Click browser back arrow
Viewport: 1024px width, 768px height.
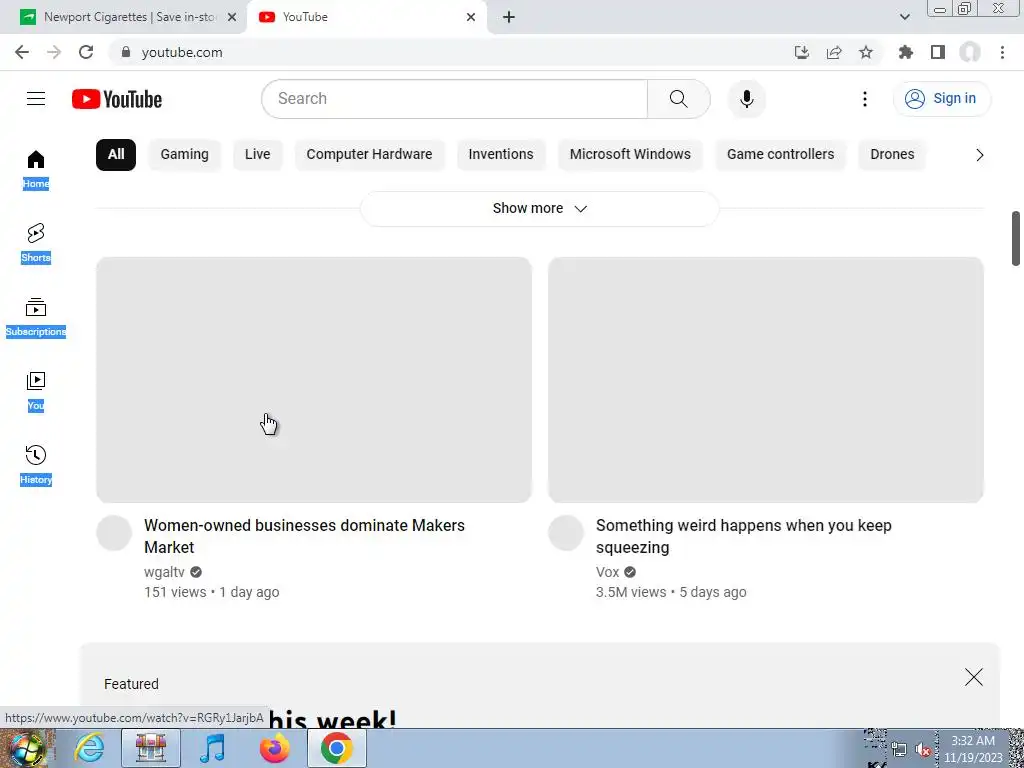pos(22,52)
